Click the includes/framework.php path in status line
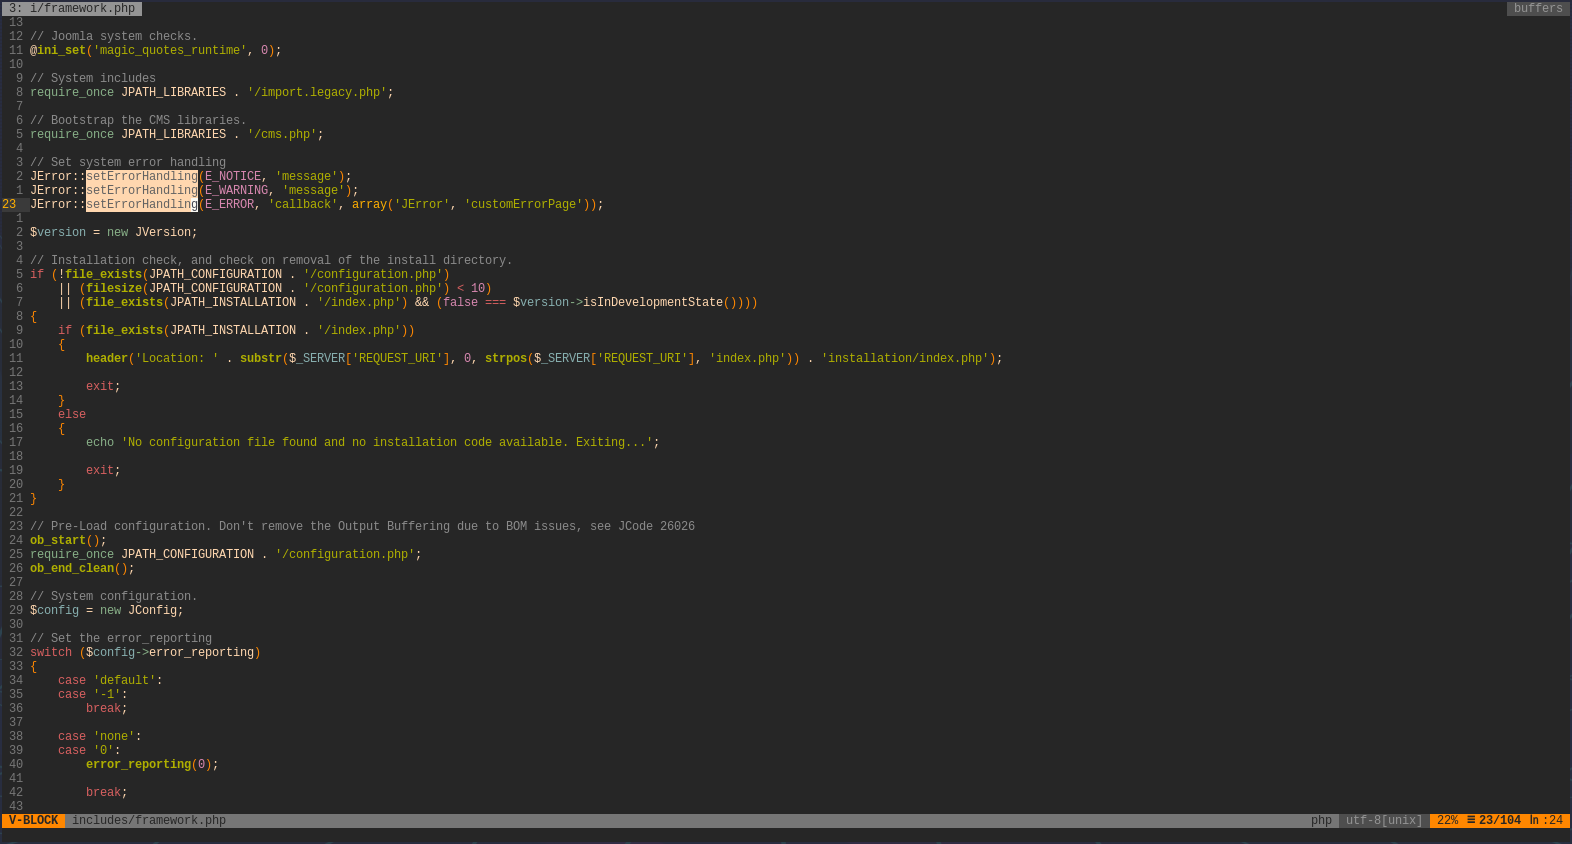 149,820
